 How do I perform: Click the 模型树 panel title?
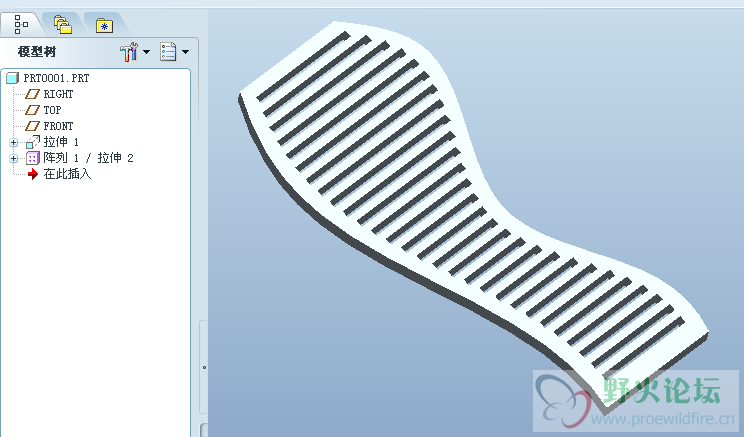tap(37, 52)
